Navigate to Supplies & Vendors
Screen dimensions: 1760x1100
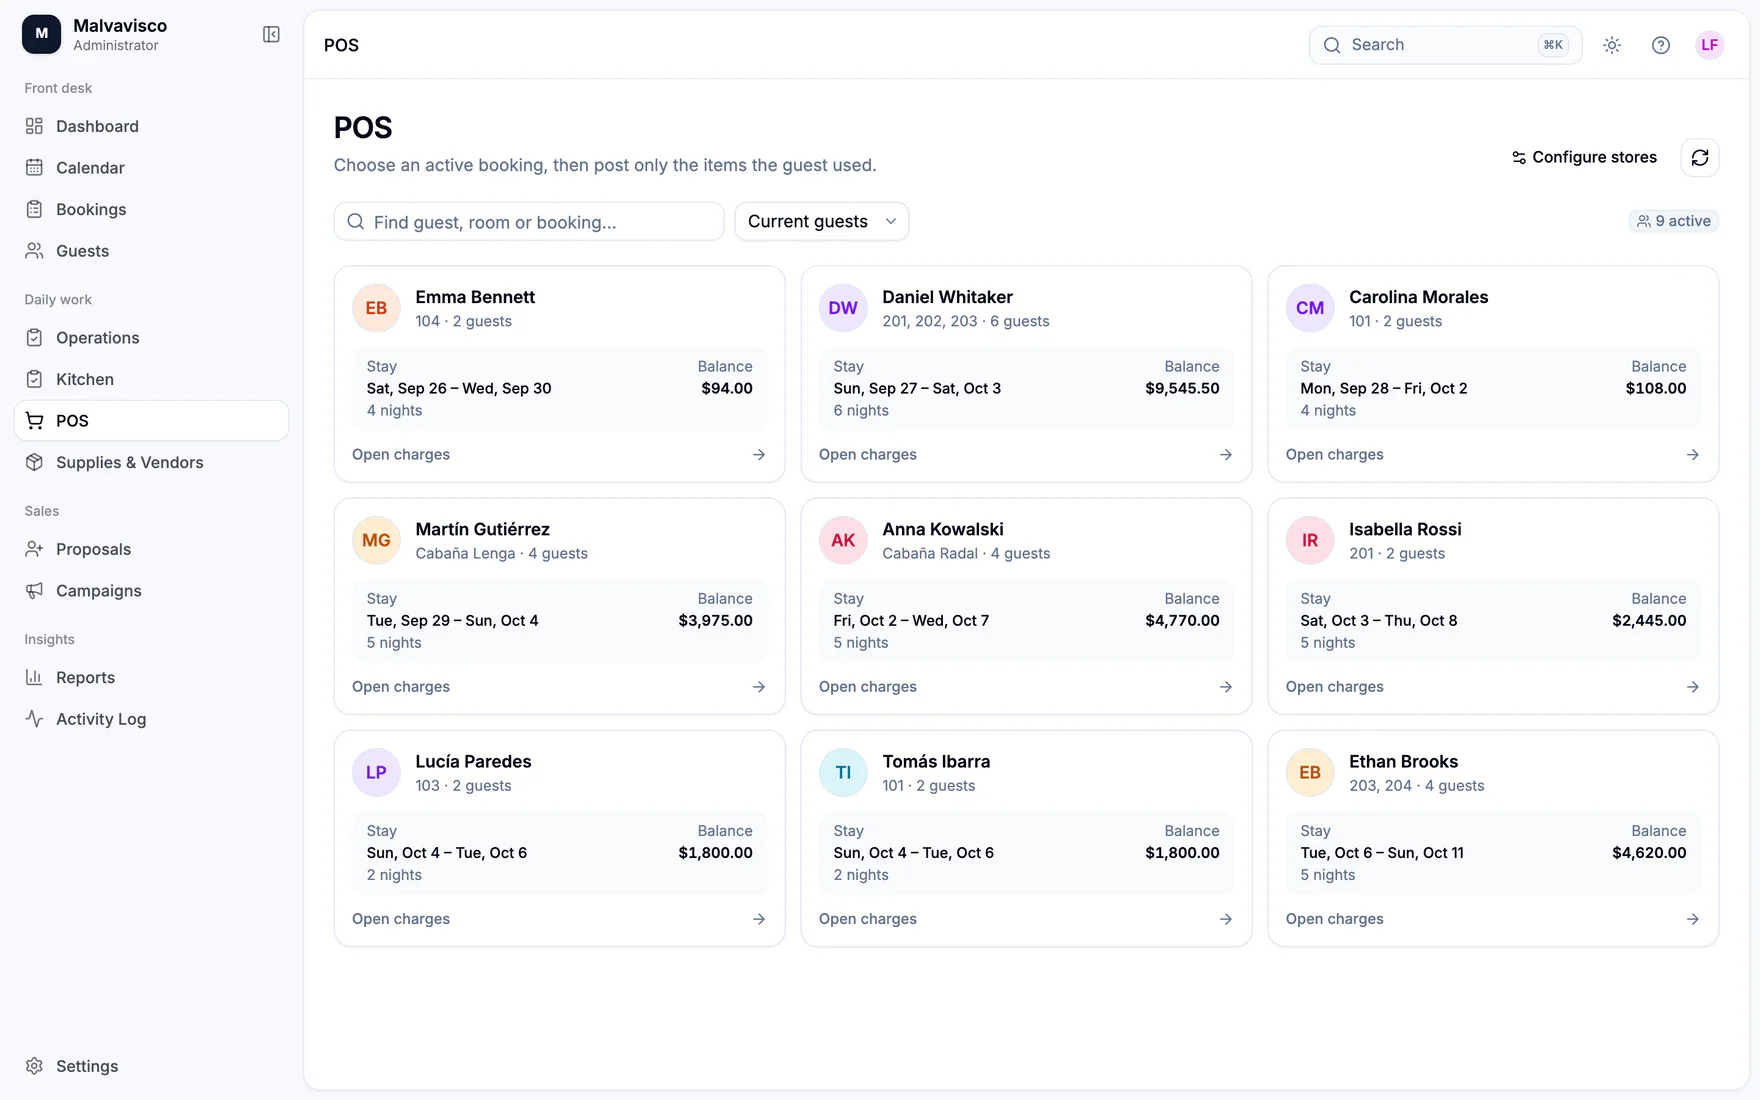[151, 462]
